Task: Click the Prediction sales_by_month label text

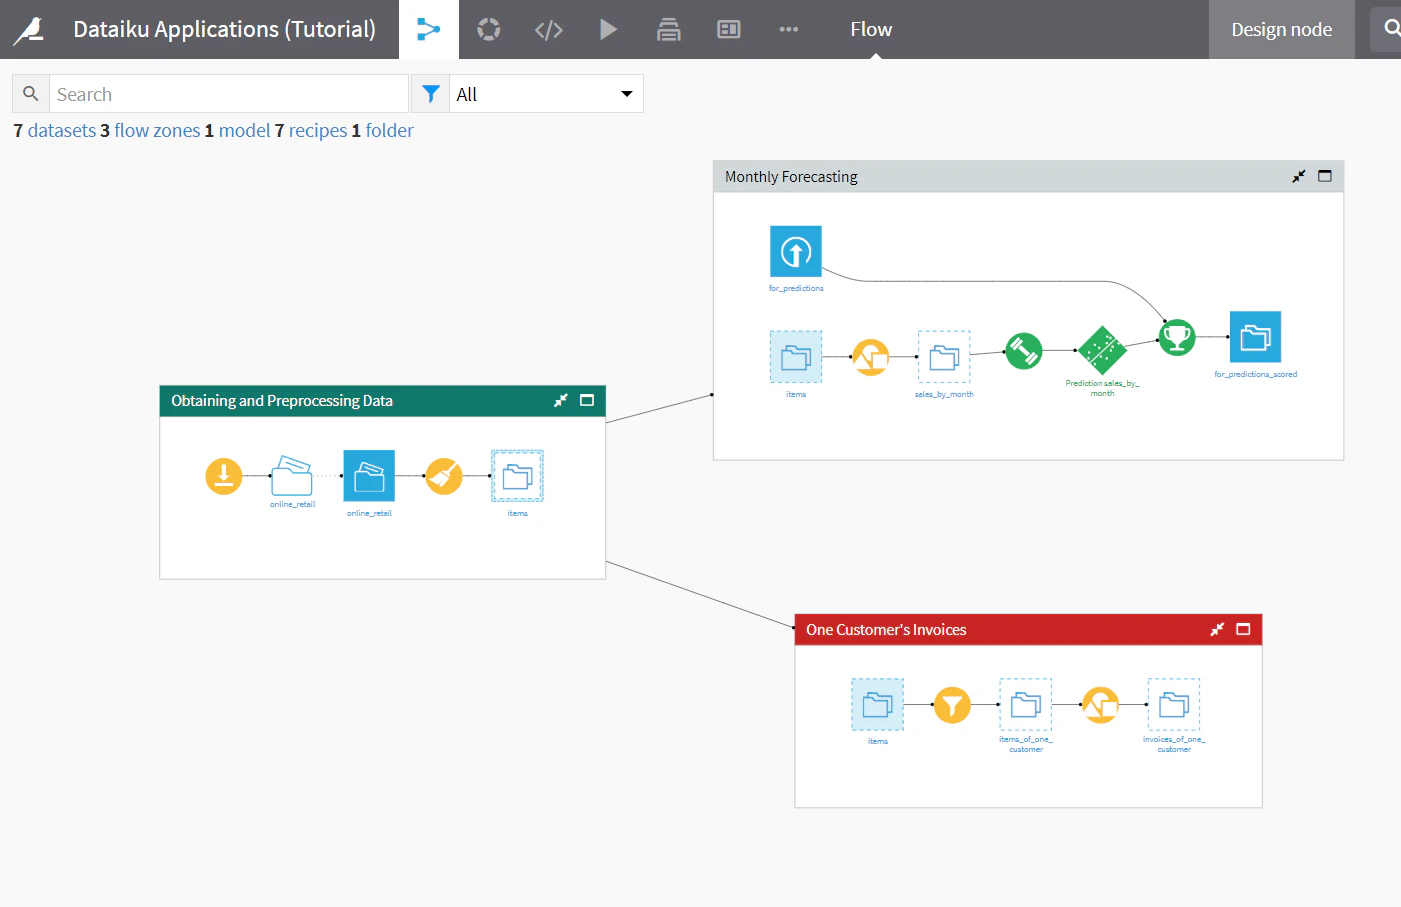Action: 1102,388
